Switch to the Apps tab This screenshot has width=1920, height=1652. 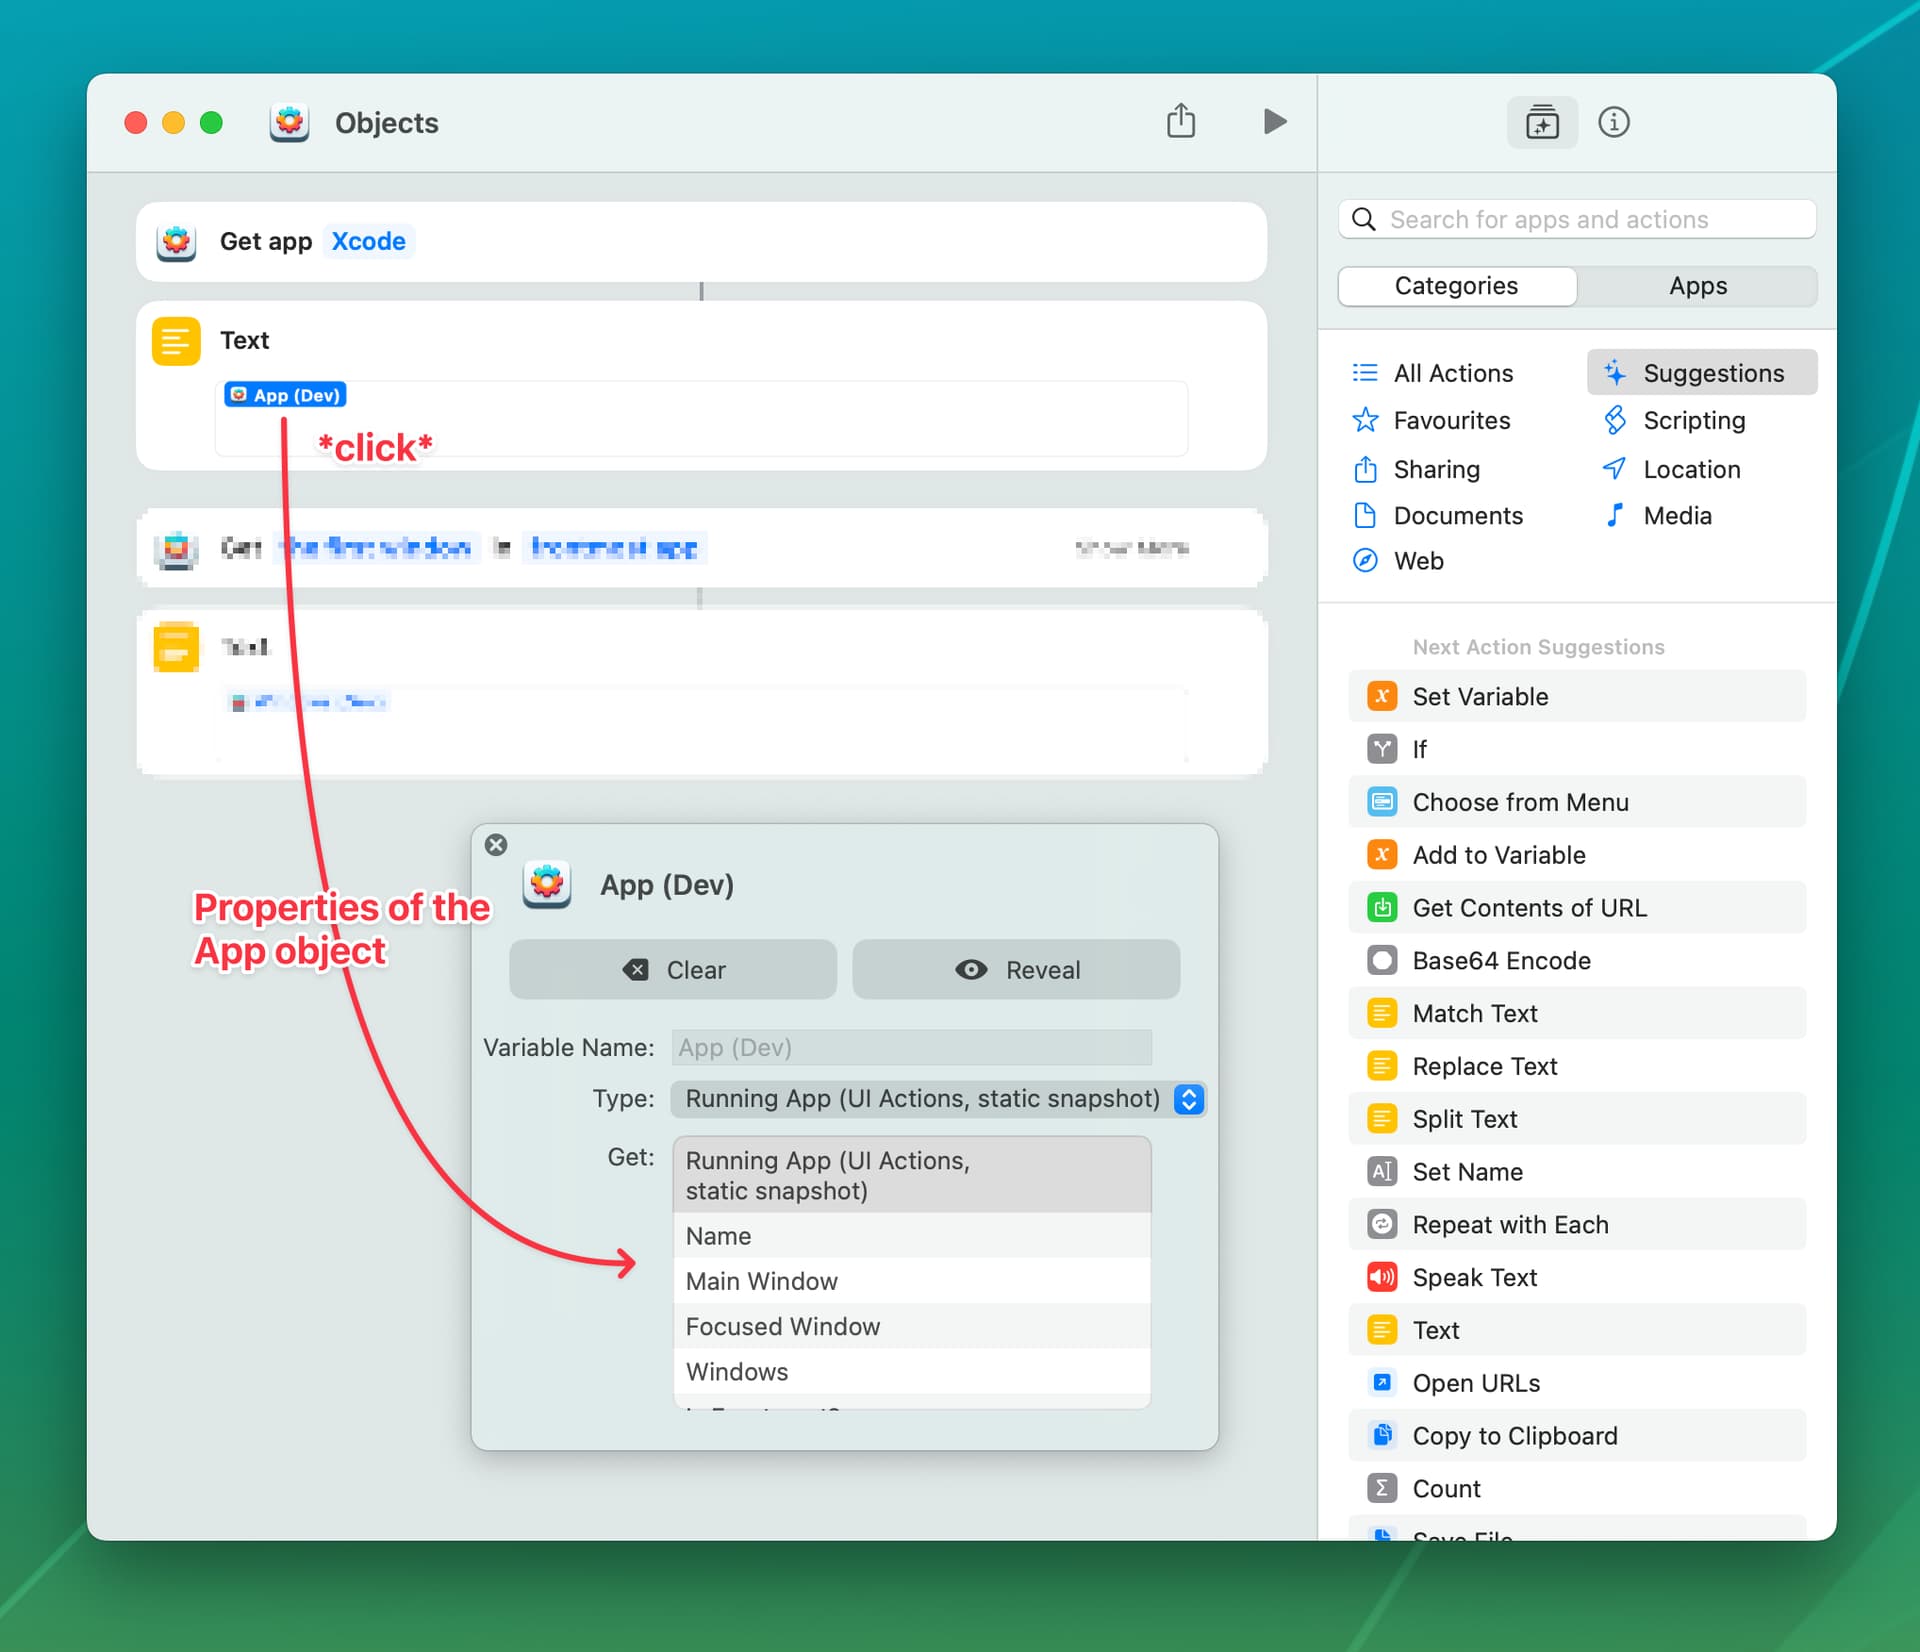click(x=1697, y=286)
